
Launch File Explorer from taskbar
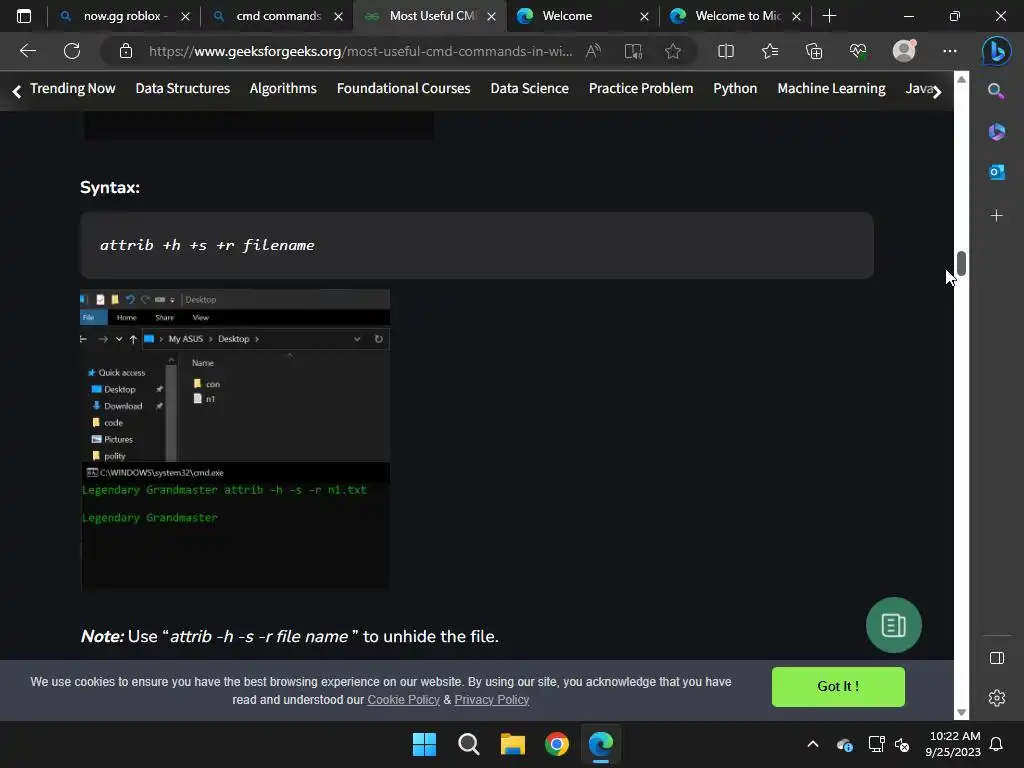pyautogui.click(x=513, y=744)
